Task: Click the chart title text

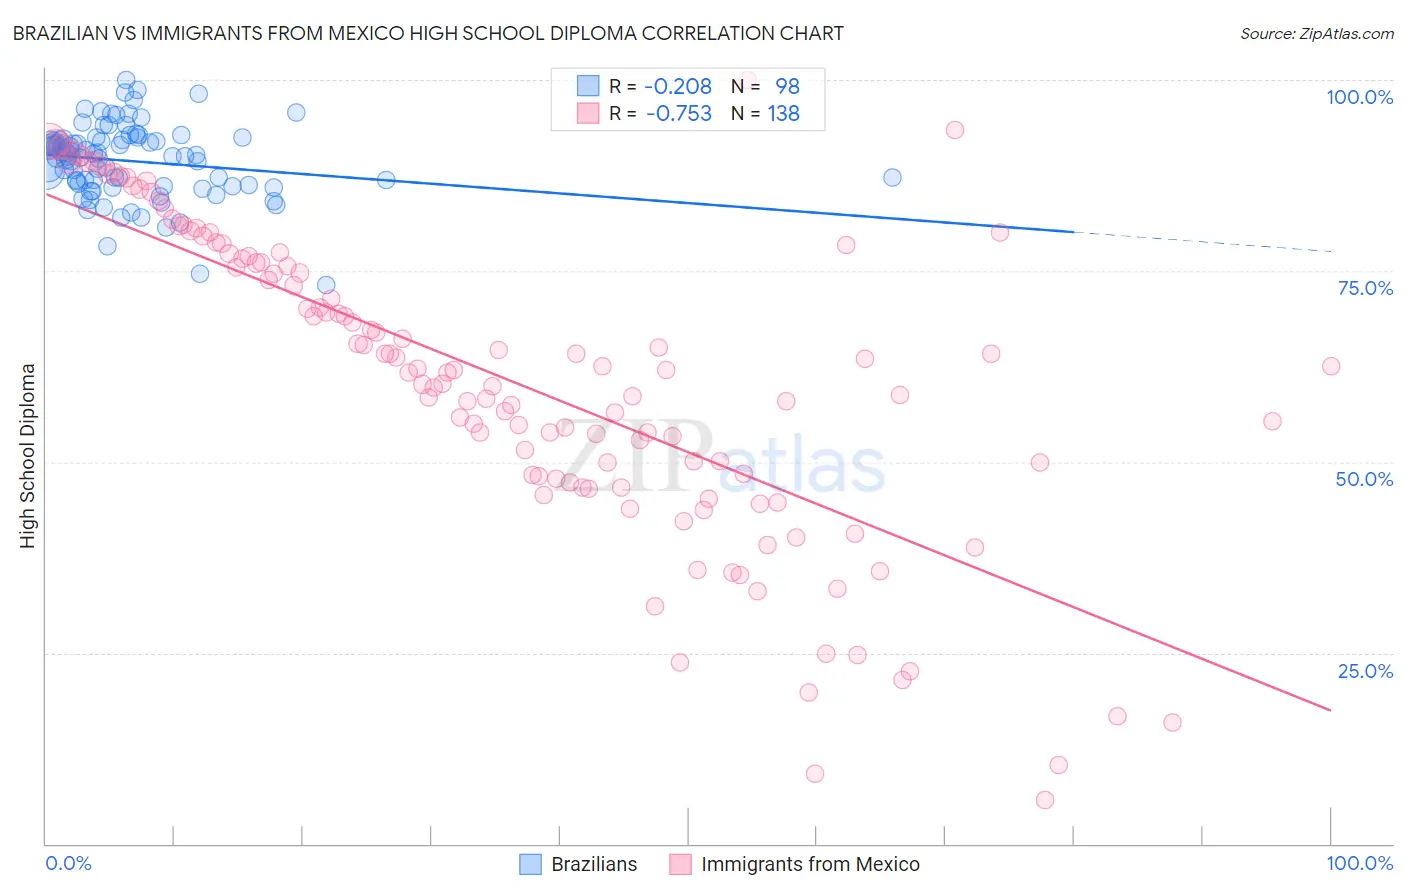Action: tap(428, 33)
